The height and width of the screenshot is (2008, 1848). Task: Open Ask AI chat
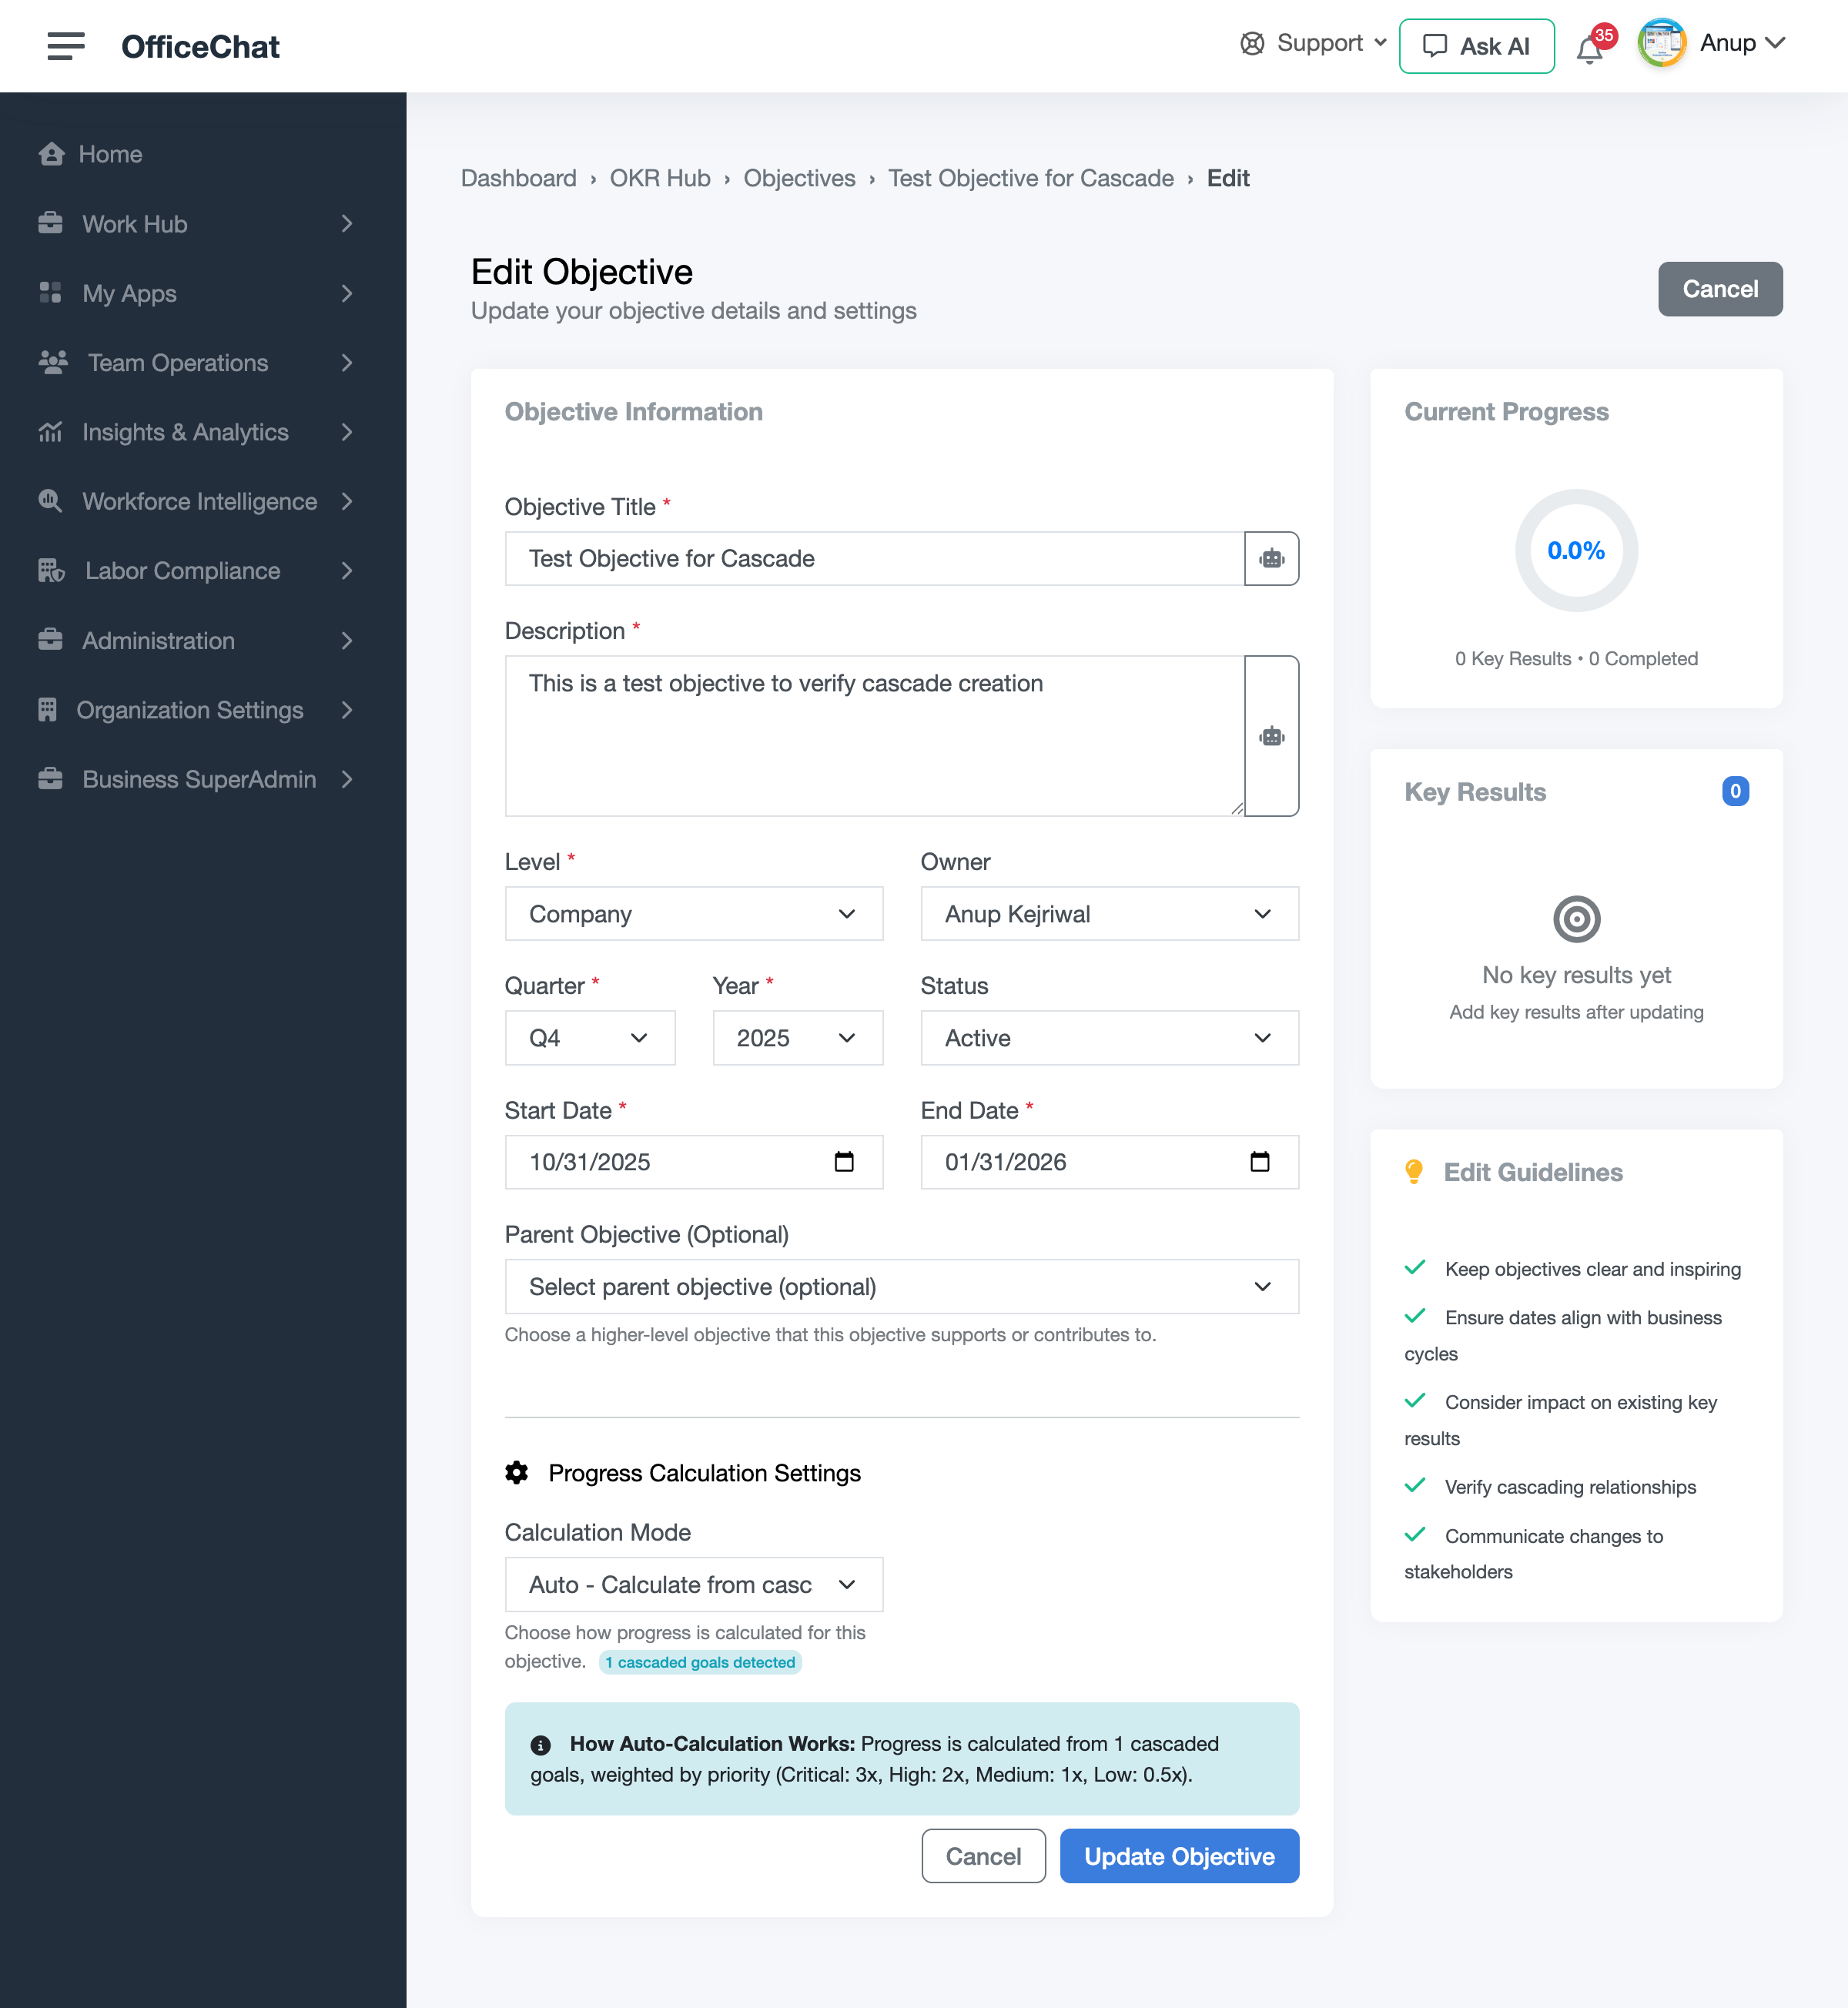(1477, 46)
